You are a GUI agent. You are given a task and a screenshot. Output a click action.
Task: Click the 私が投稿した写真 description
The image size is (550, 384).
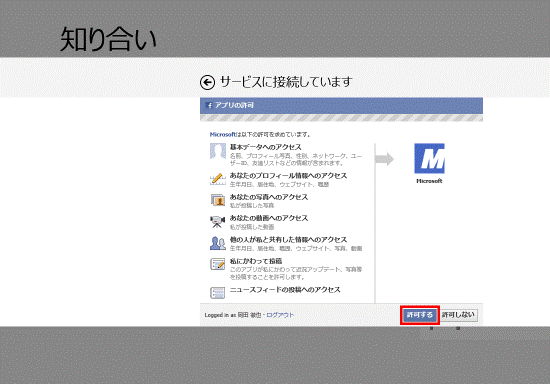252,206
